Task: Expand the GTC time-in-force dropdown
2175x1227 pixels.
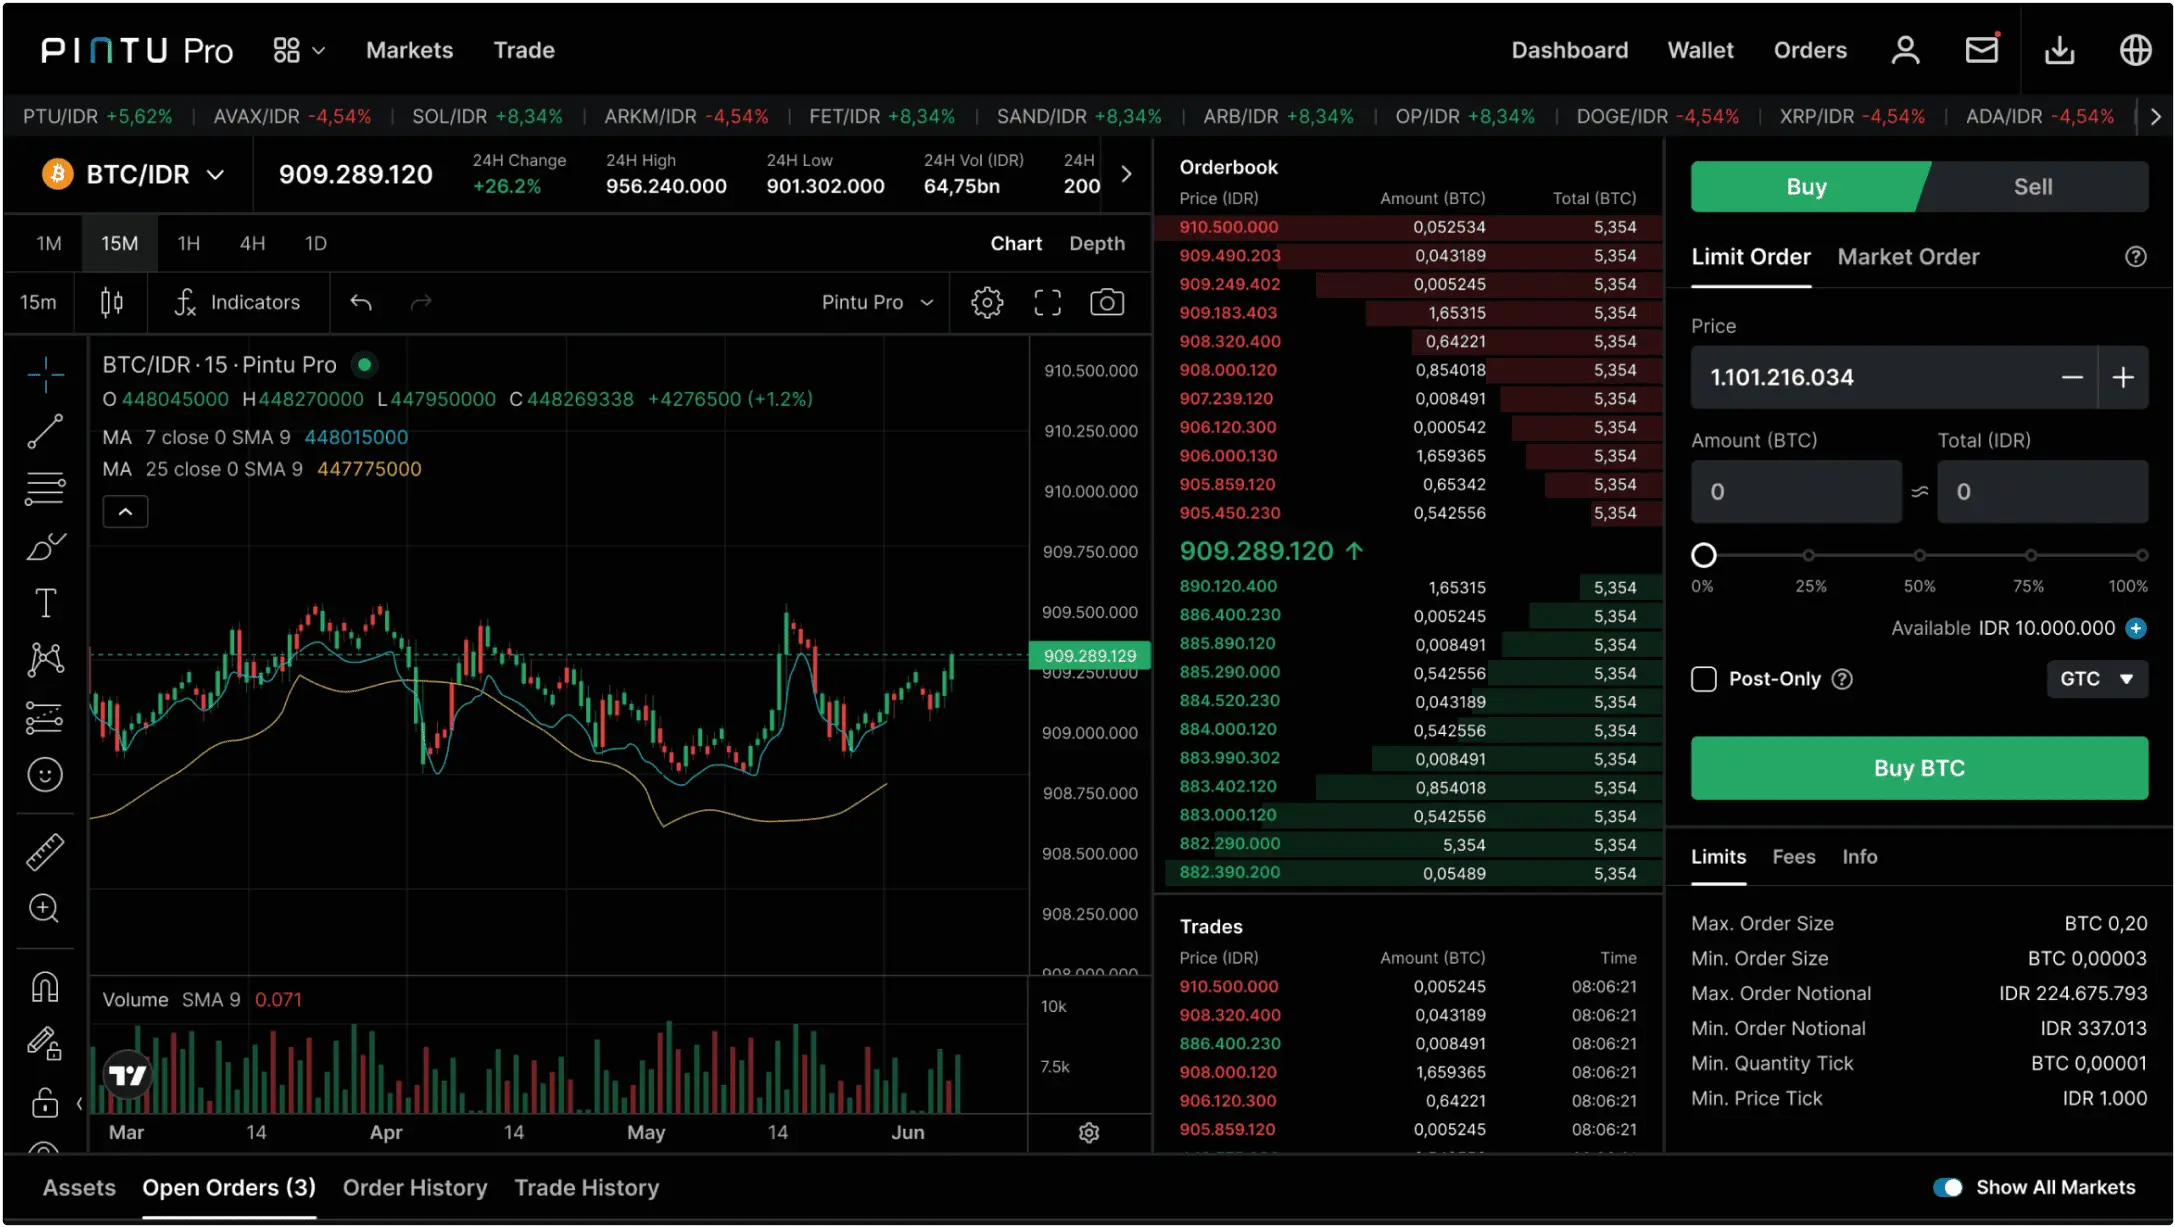Action: click(x=2097, y=679)
